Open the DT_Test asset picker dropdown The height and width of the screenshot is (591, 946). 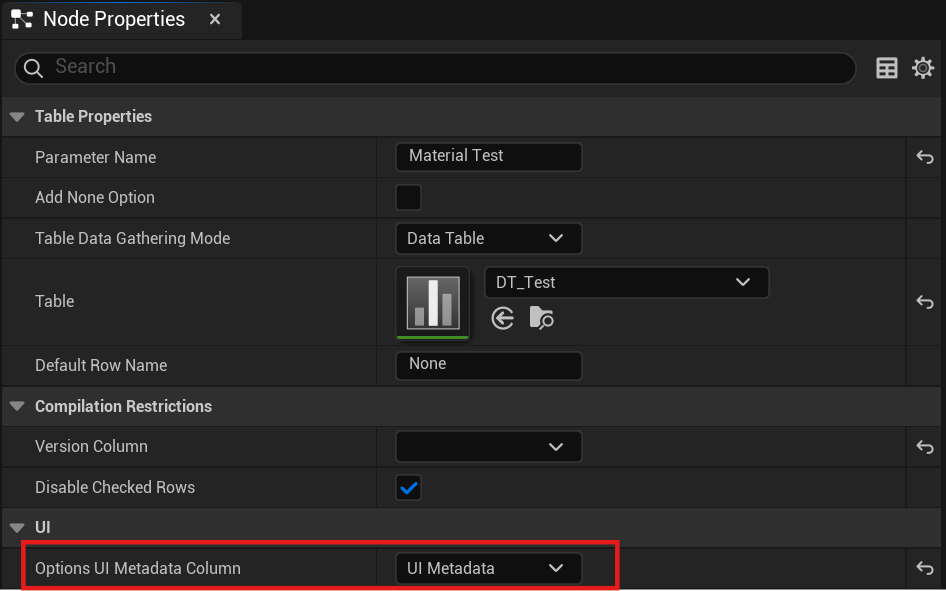627,282
